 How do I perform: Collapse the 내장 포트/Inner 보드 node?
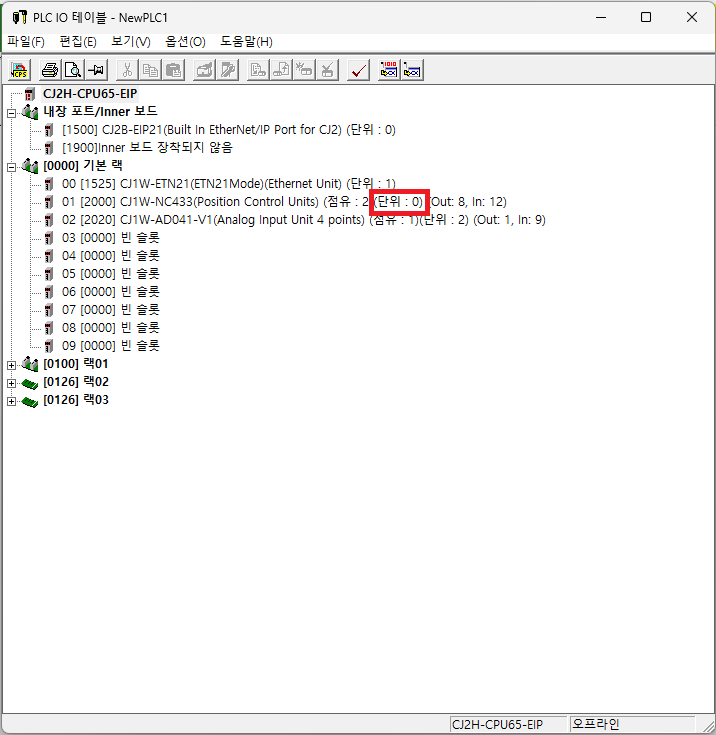pyautogui.click(x=11, y=113)
